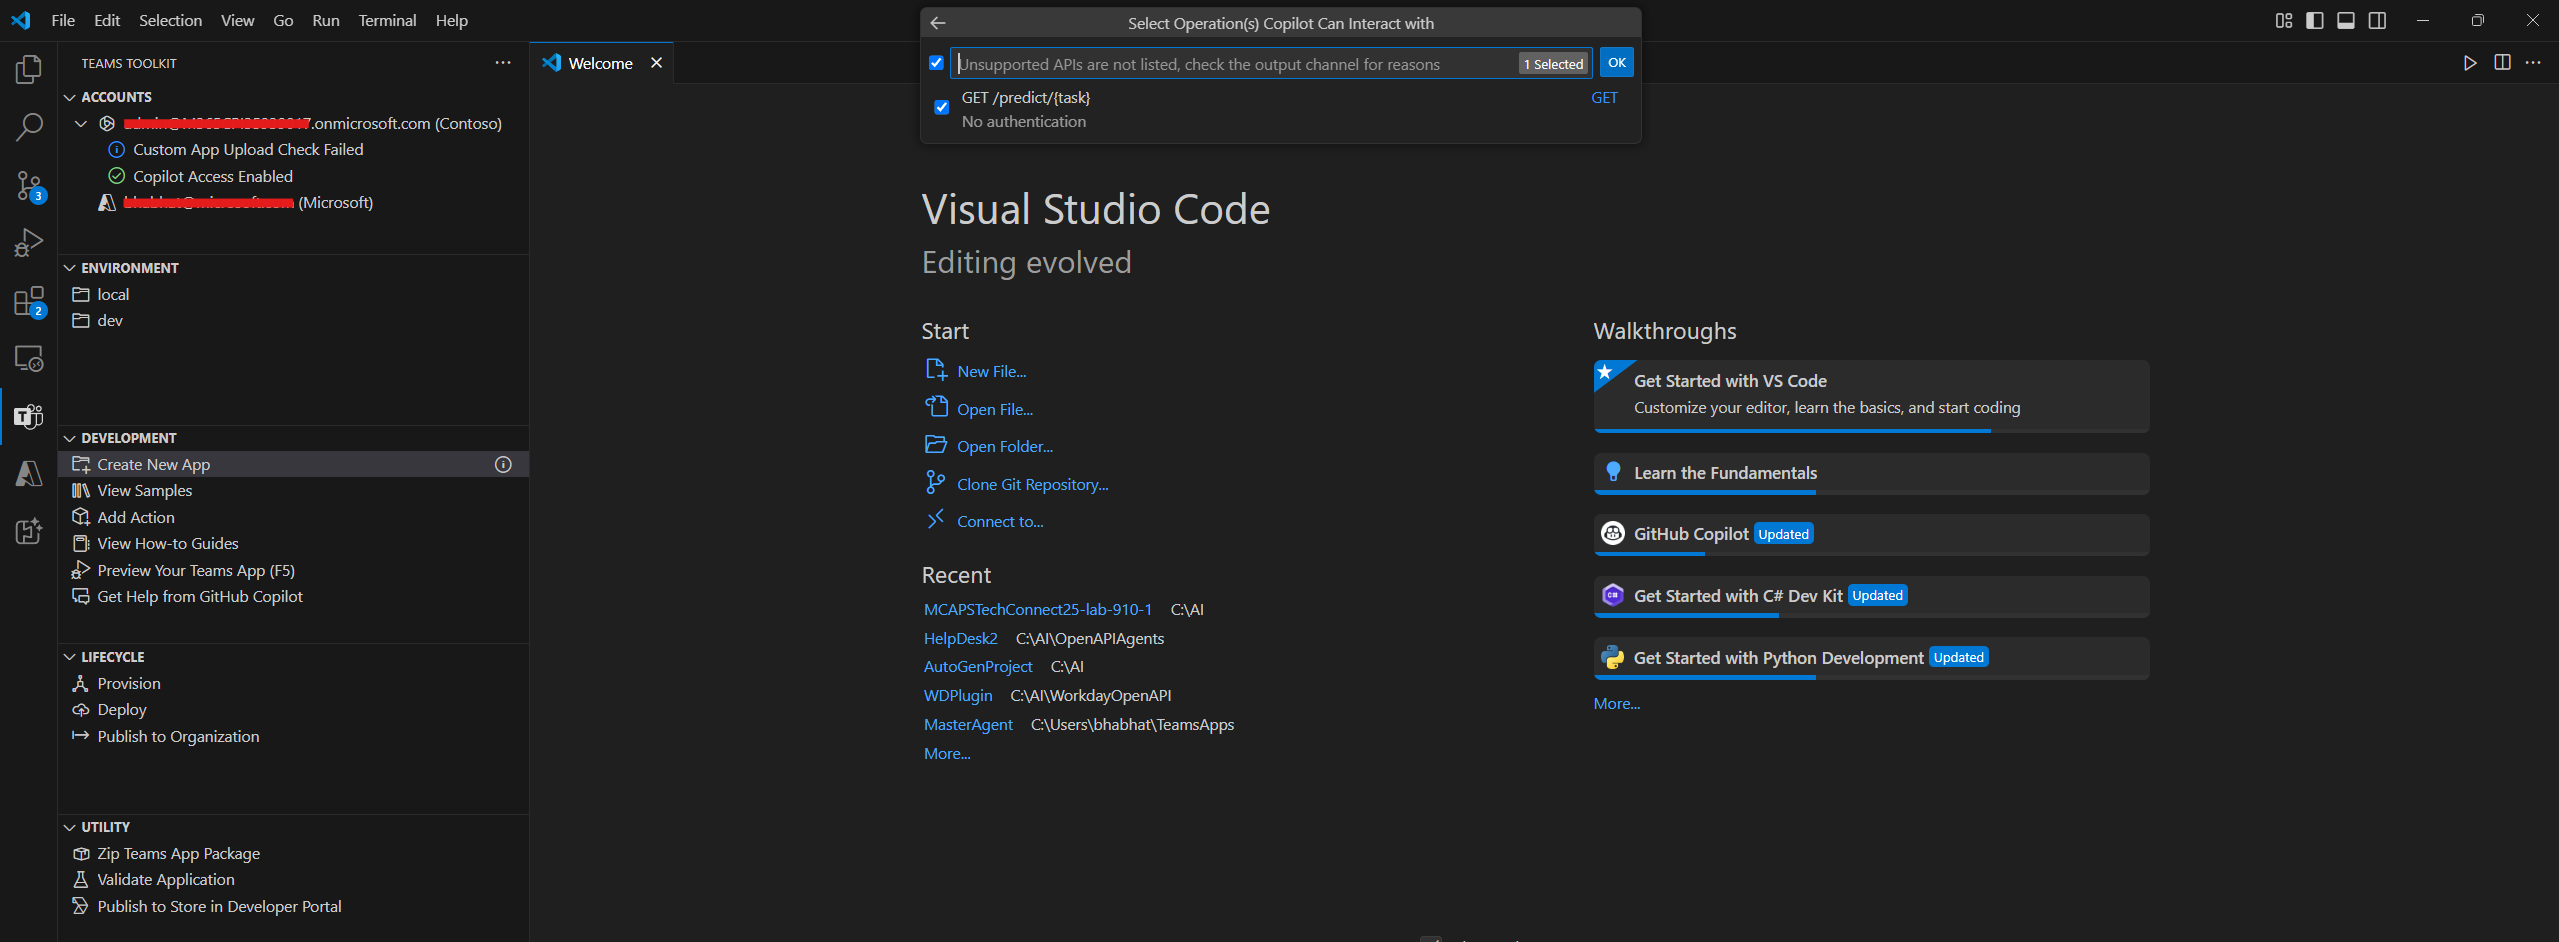Click Copilot Access Enabled status item

[x=213, y=177]
